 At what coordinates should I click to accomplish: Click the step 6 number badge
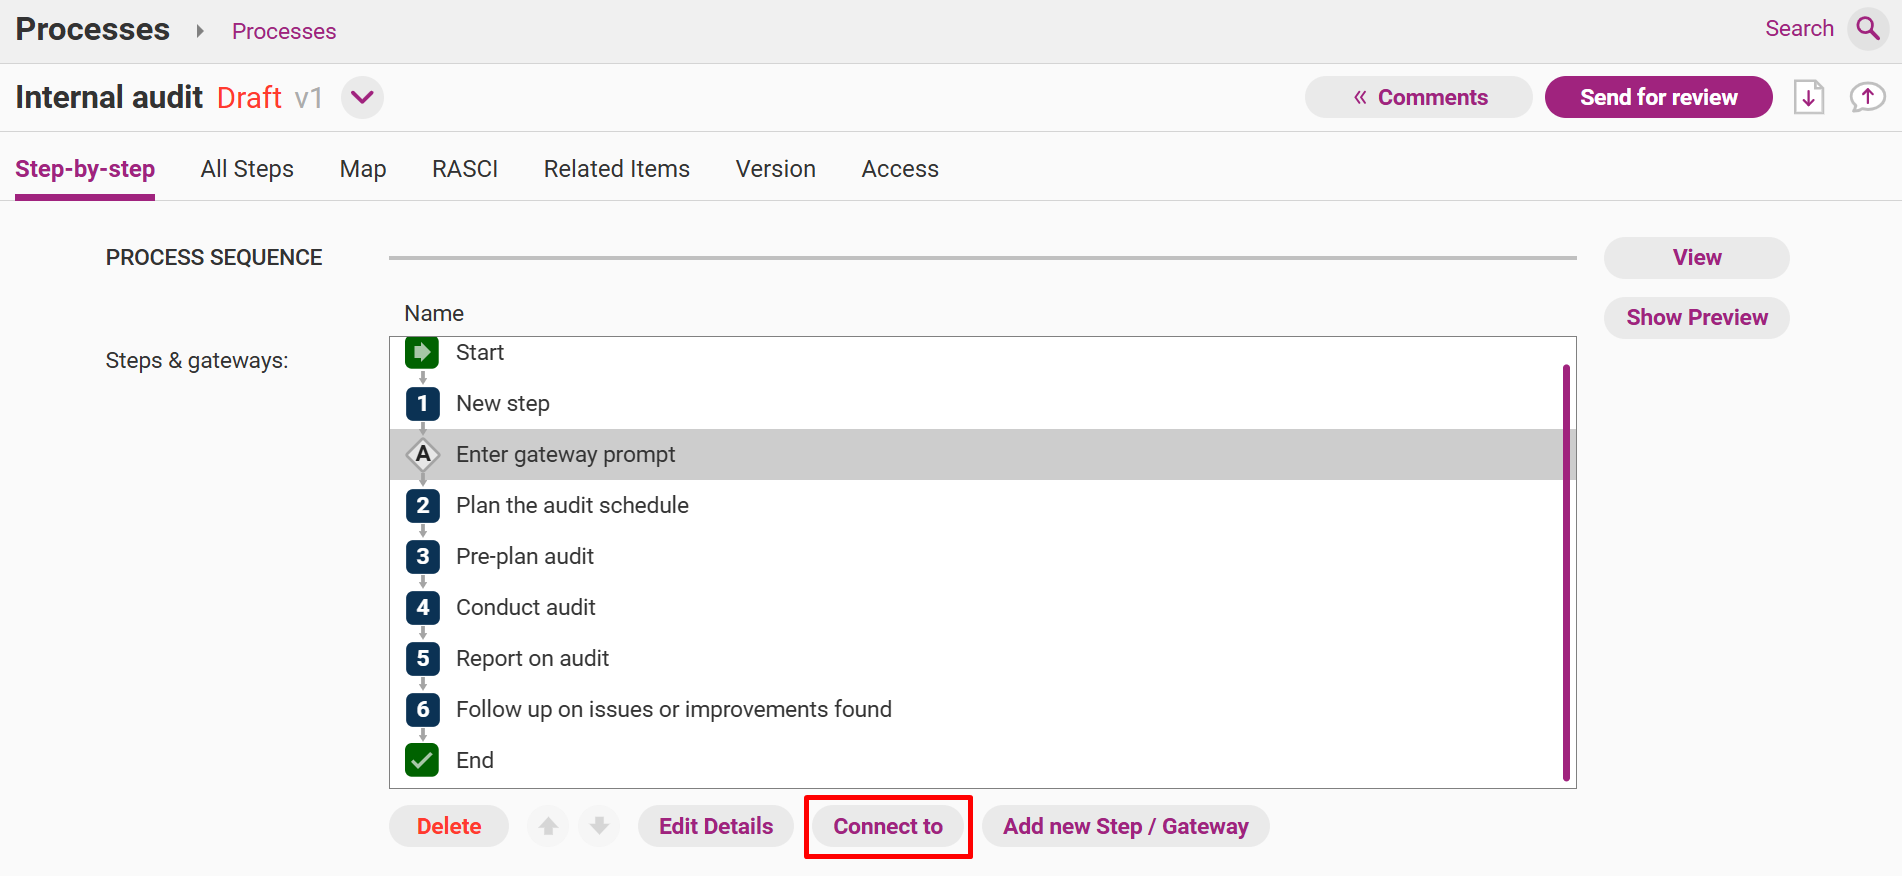click(422, 709)
